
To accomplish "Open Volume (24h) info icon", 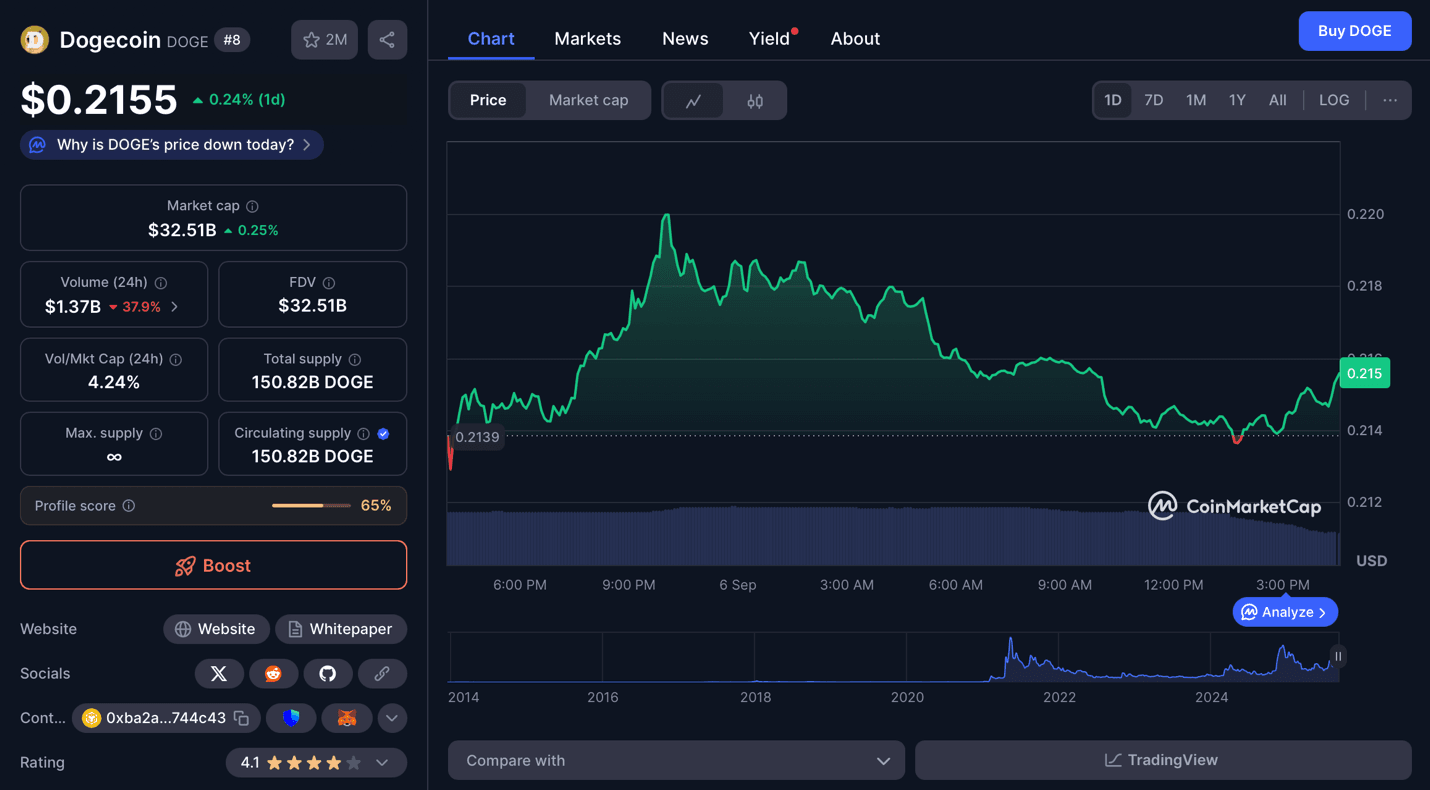I will point(161,283).
